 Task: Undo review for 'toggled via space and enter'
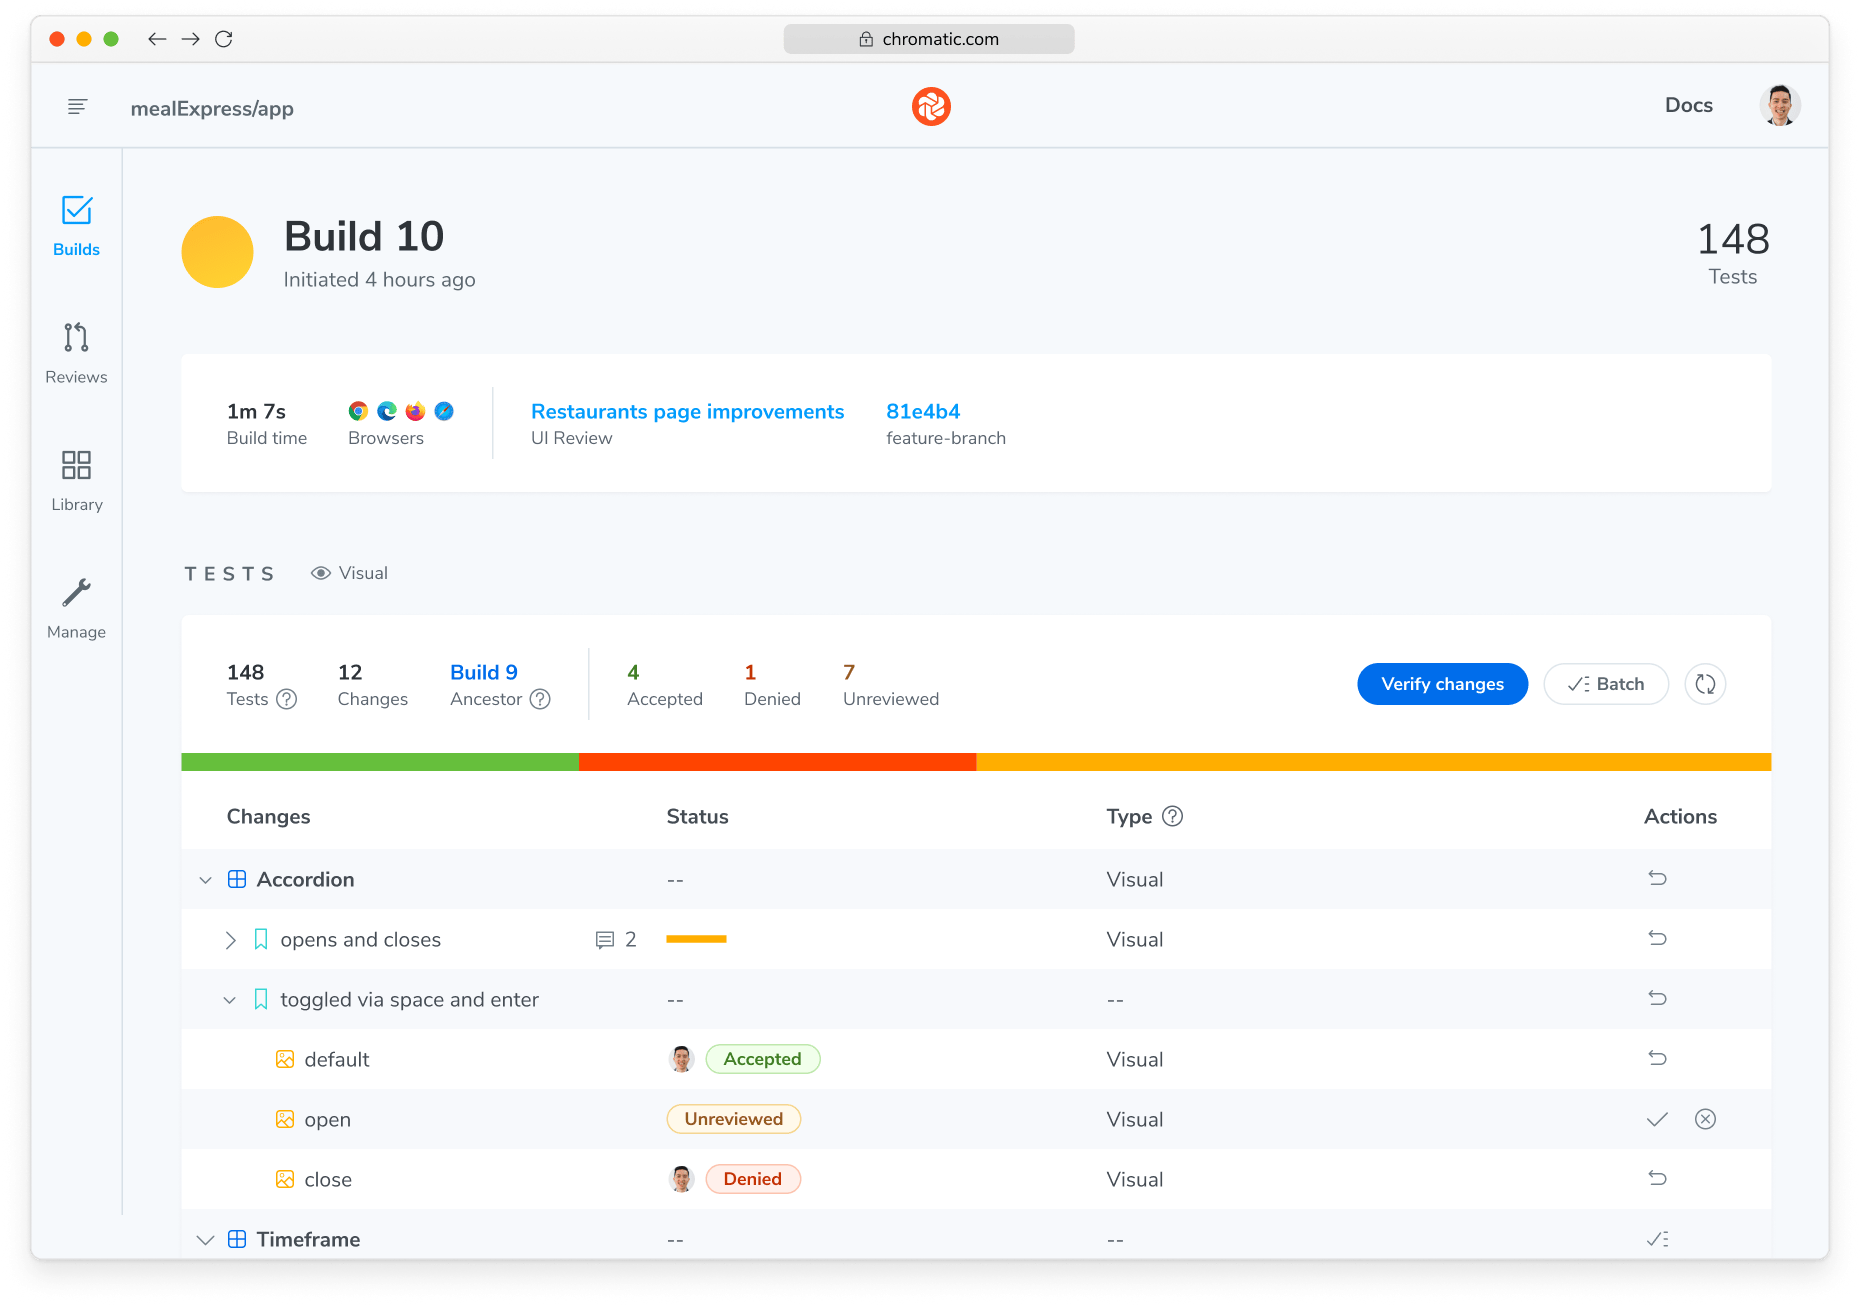pos(1657,998)
